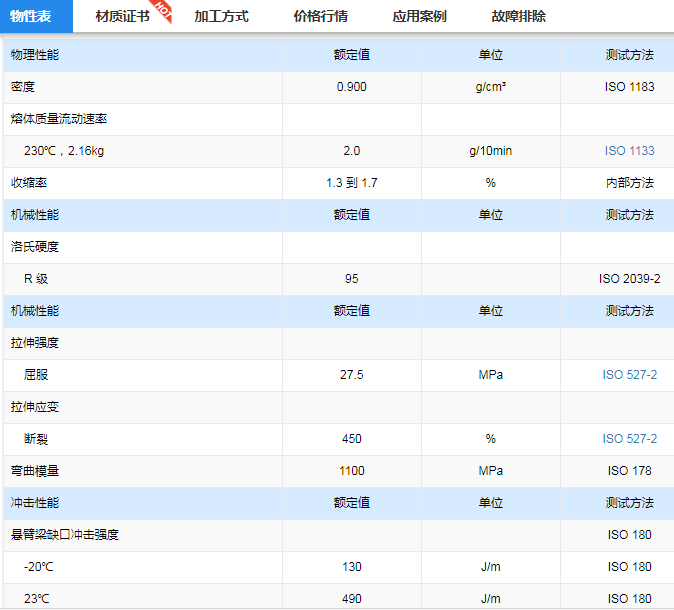
Task: Click the ISO 527-2 link in 断裂 row
Action: coord(629,439)
